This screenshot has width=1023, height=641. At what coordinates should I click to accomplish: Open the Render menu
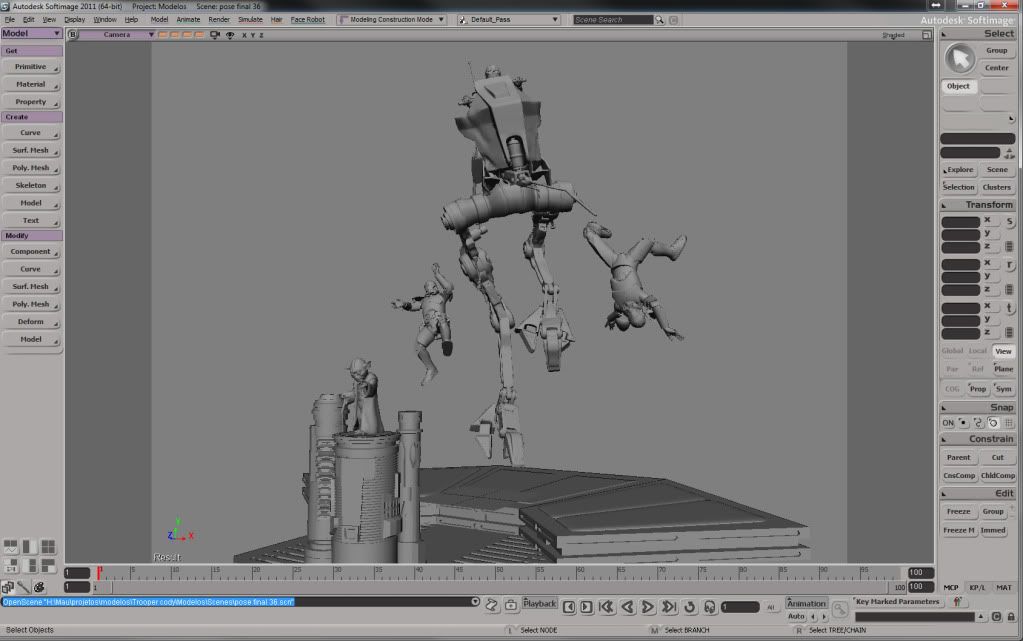click(x=218, y=19)
